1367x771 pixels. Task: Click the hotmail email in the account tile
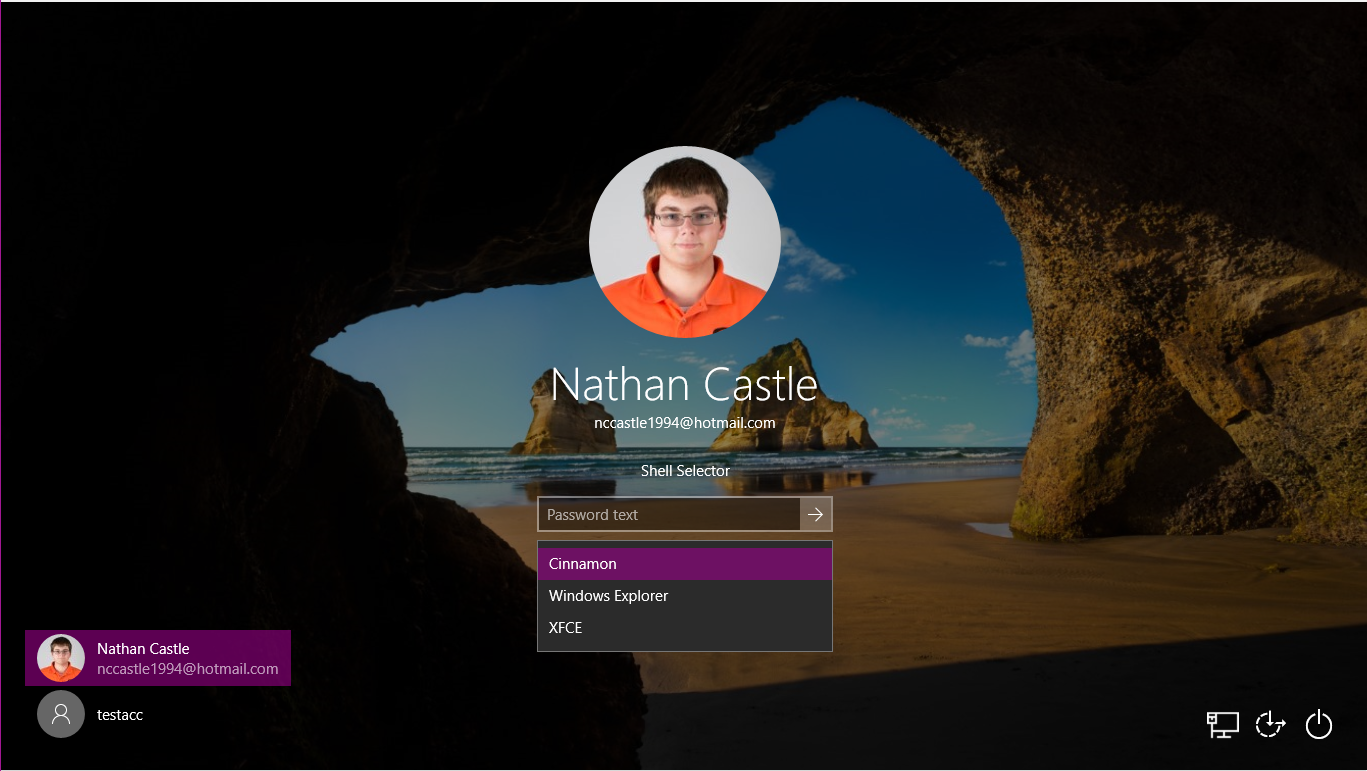(x=187, y=669)
